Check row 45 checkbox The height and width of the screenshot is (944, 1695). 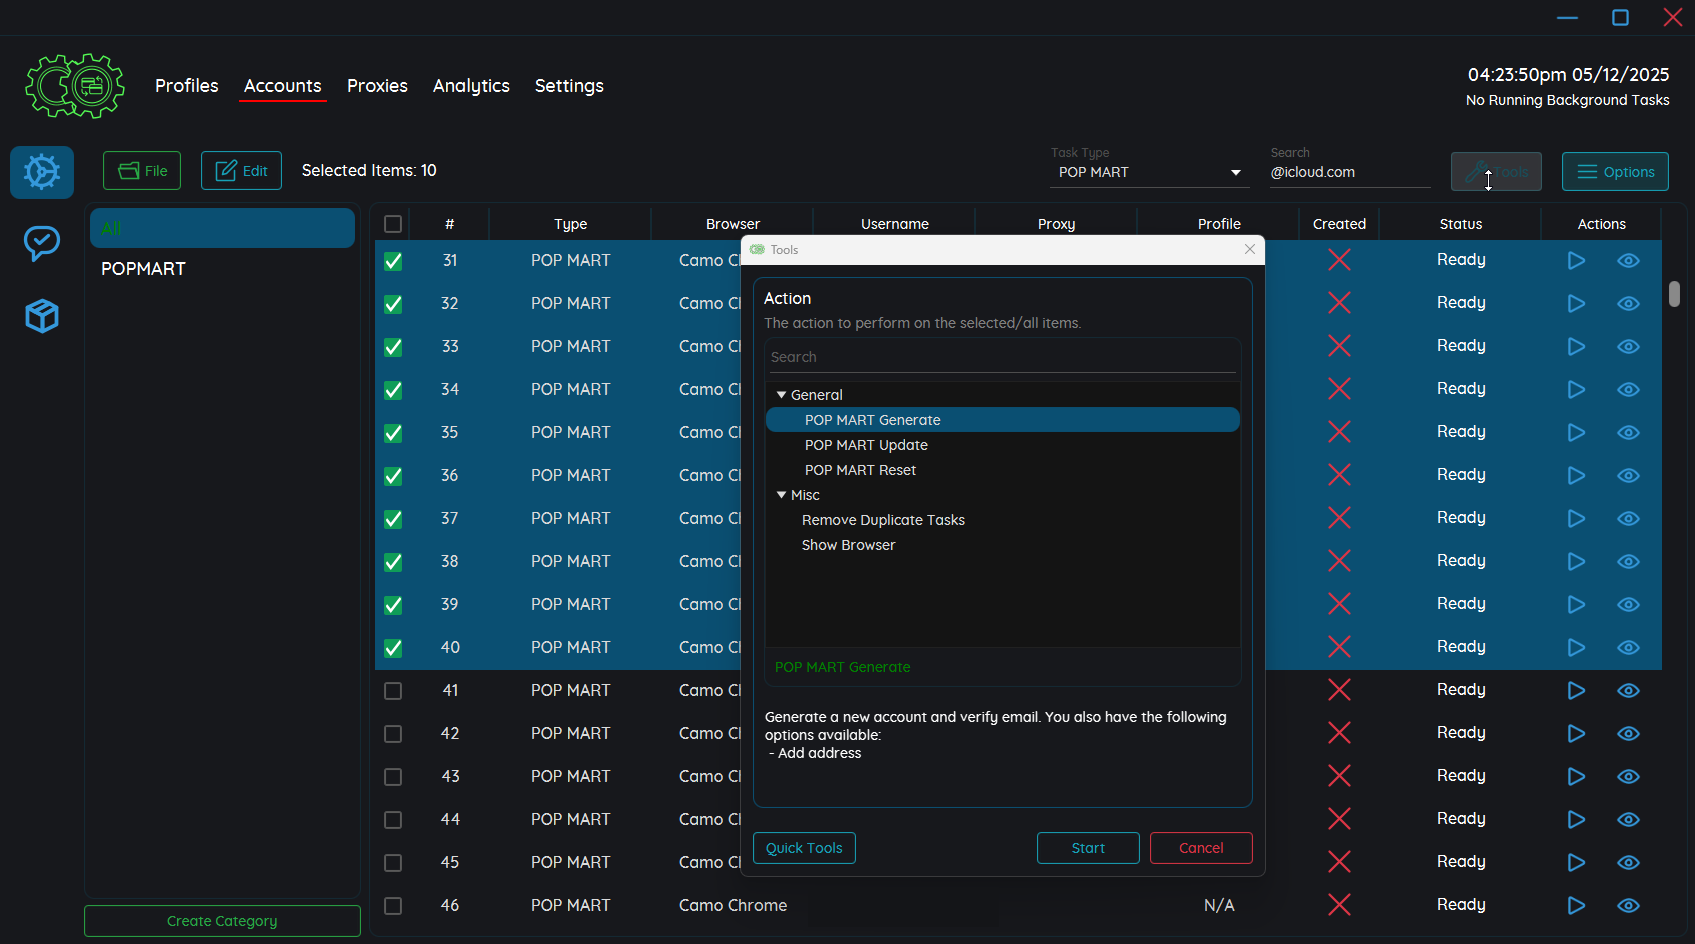pos(393,863)
